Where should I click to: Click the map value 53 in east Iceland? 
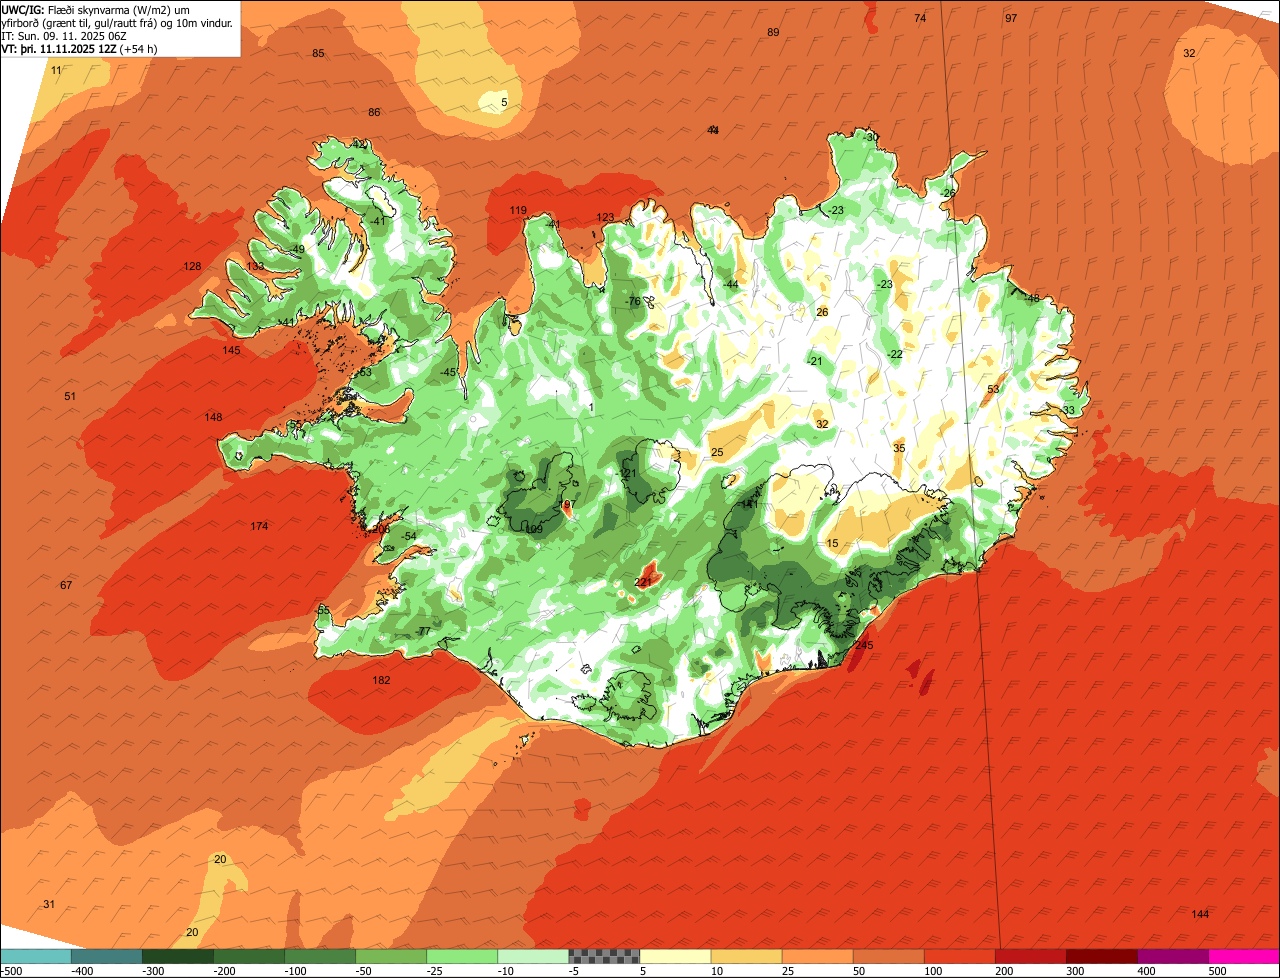(993, 389)
